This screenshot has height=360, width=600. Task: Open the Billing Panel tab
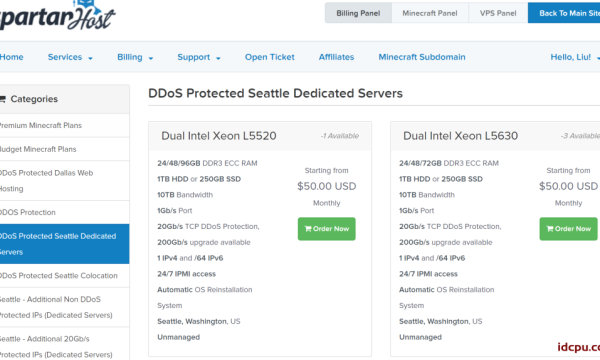[x=358, y=13]
